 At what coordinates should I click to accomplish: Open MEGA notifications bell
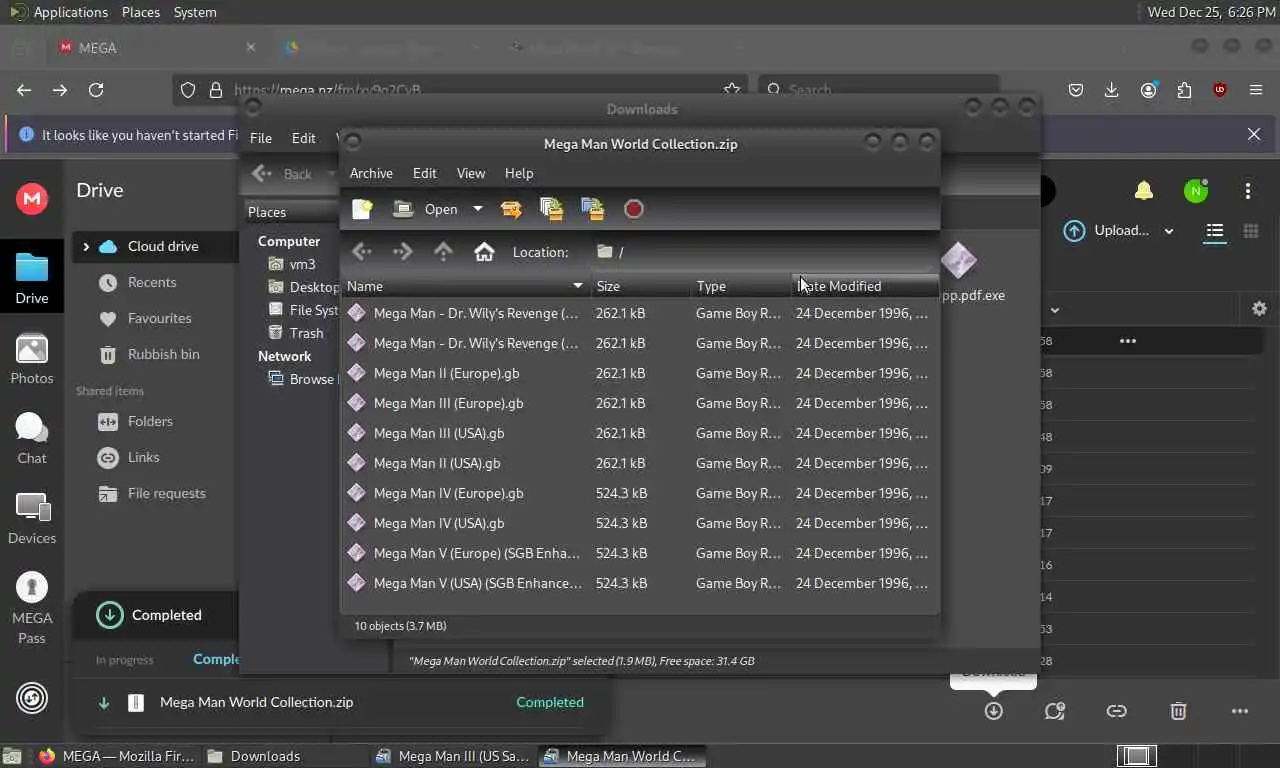1144,190
